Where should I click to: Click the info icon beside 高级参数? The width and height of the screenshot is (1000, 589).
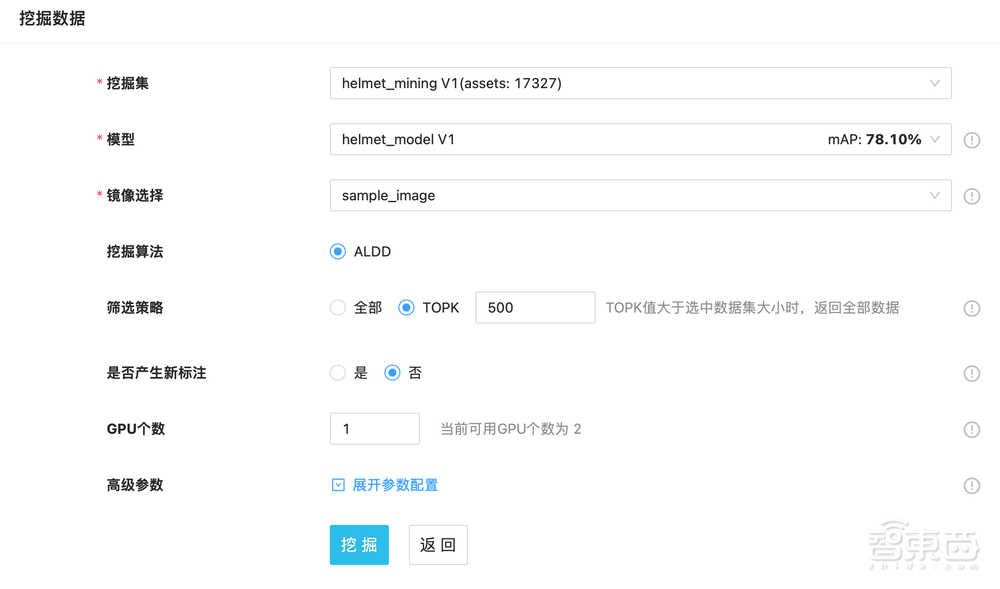[x=971, y=486]
